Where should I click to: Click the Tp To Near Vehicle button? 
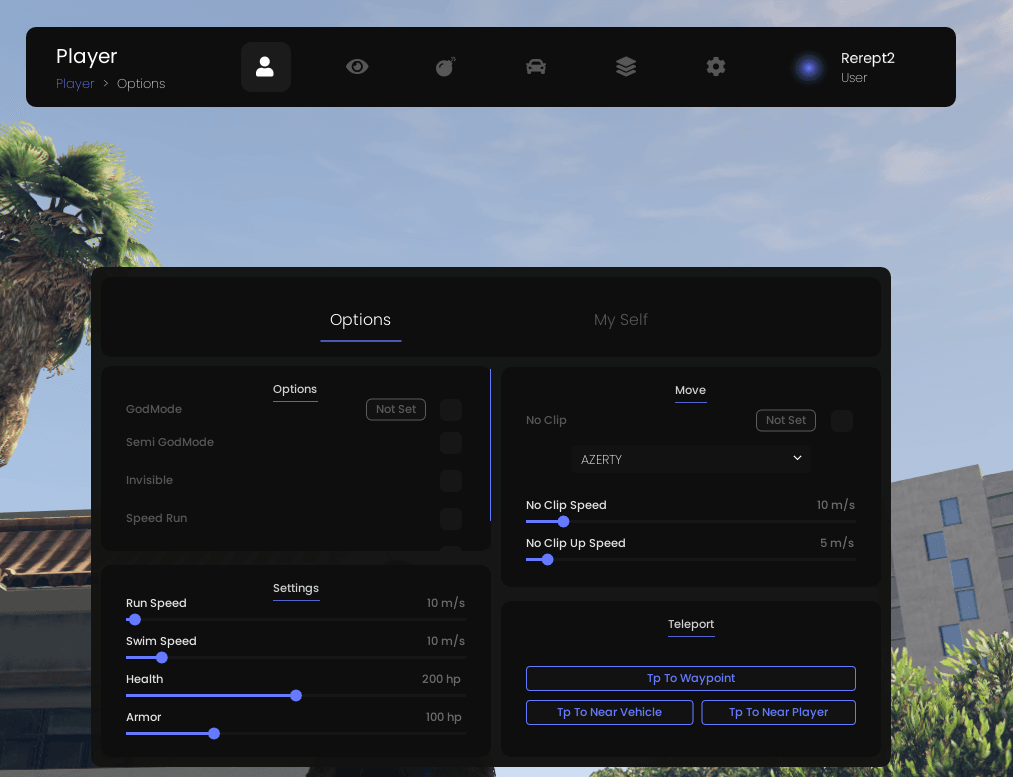[x=609, y=712]
